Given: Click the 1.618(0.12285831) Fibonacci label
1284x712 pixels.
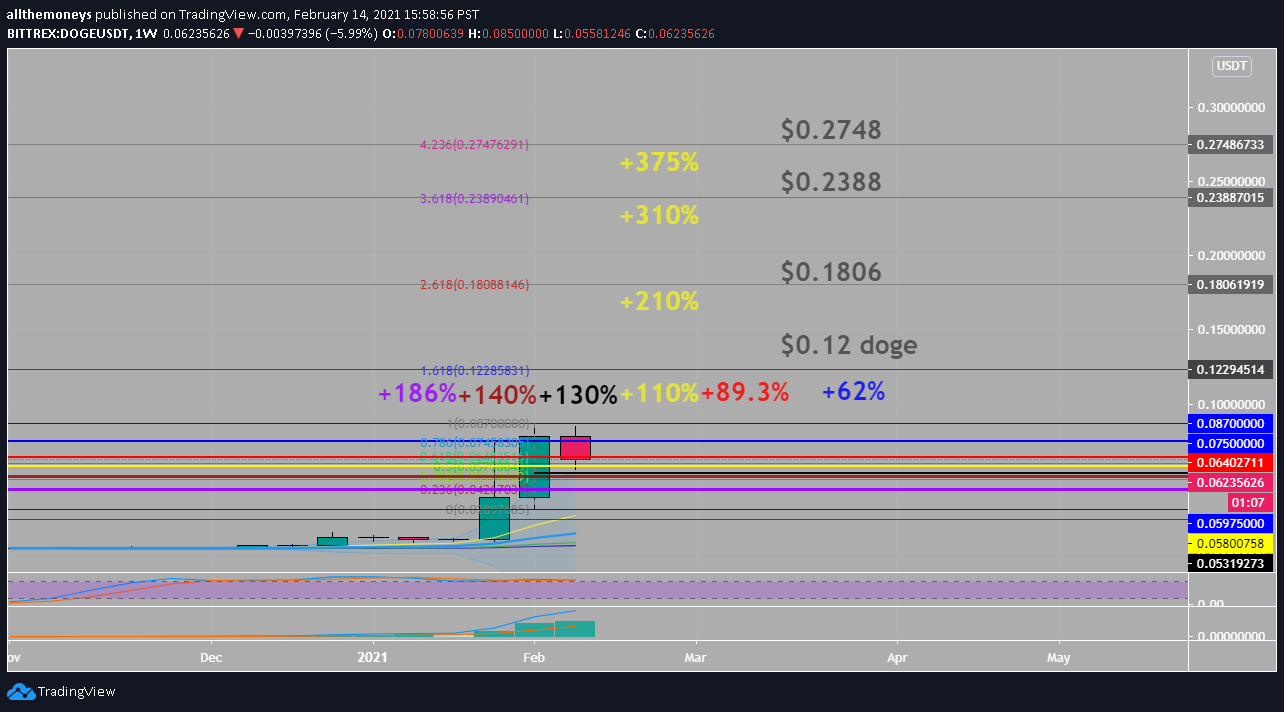Looking at the screenshot, I should (x=474, y=370).
